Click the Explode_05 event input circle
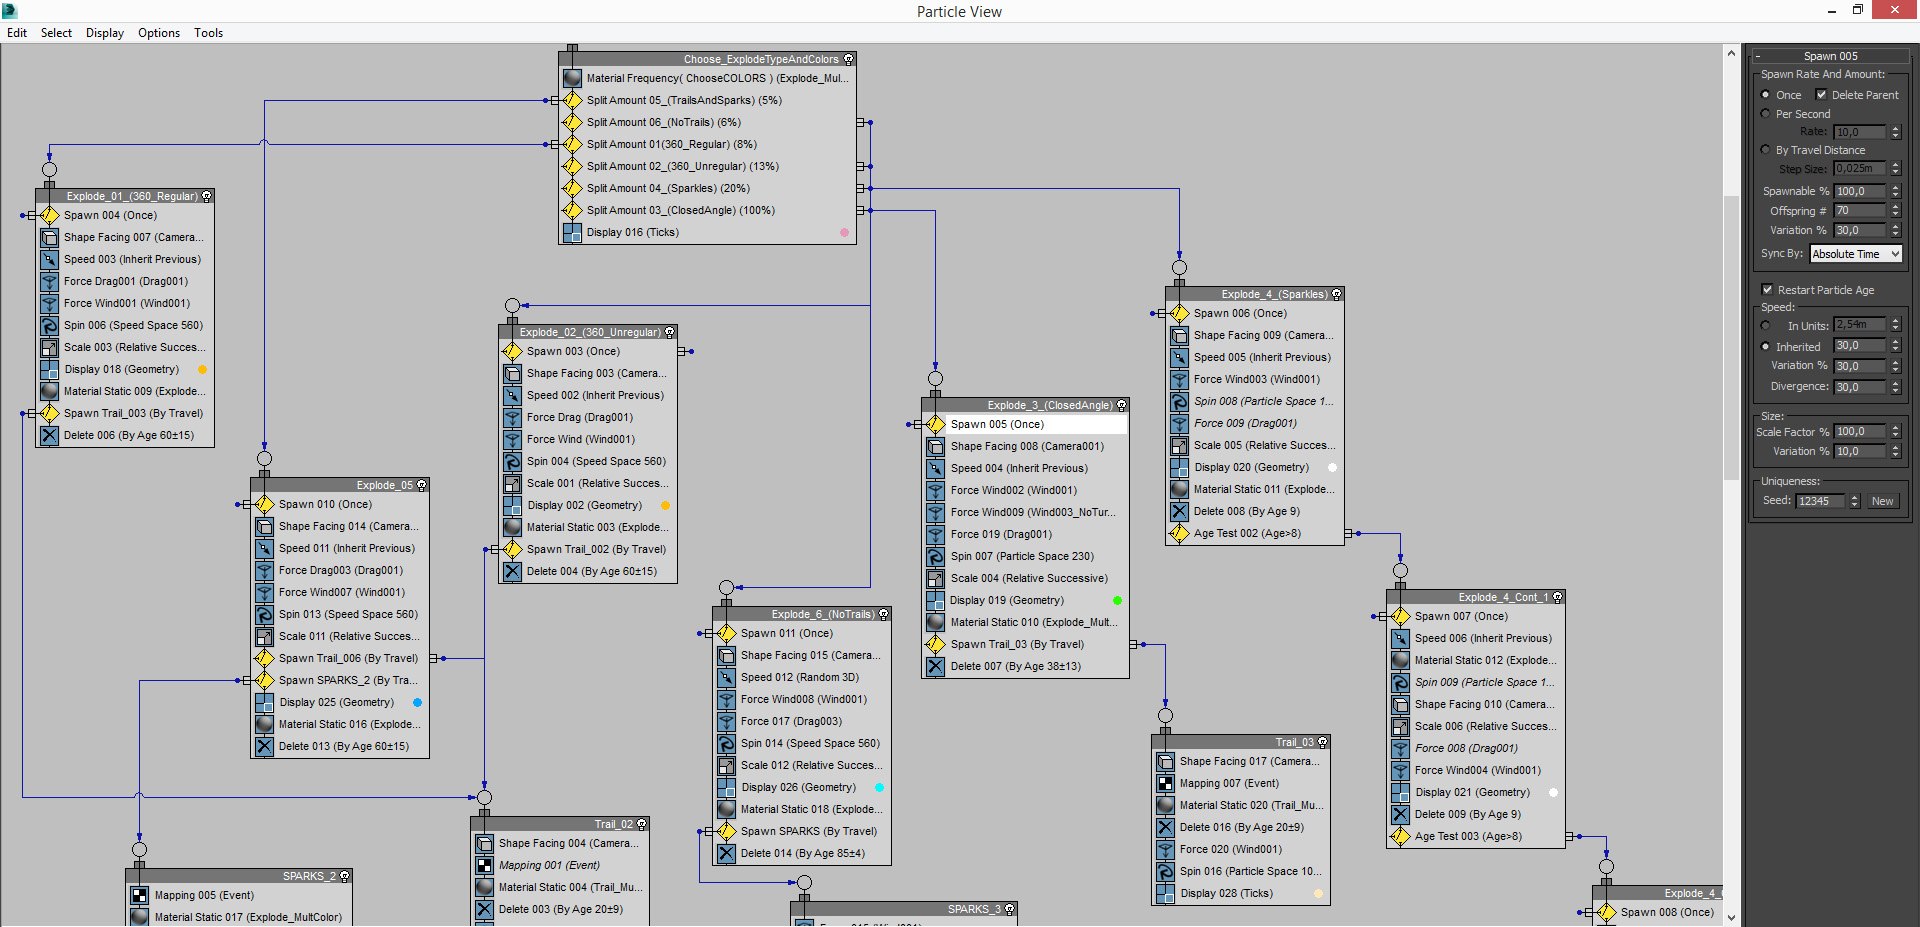This screenshot has width=1920, height=927. 264,459
